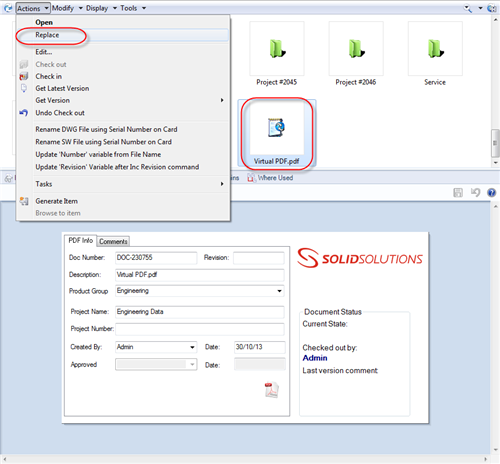Click the Description field
This screenshot has width=500, height=464.
point(200,275)
